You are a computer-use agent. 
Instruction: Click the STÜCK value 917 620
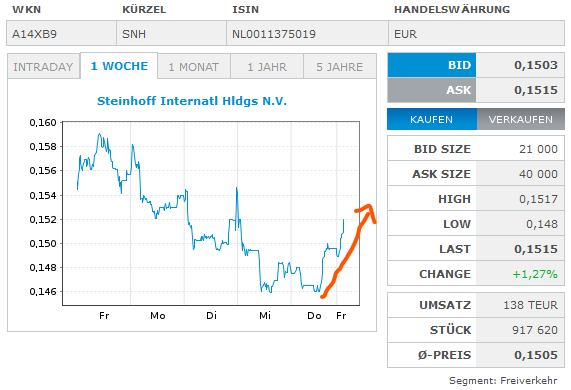(x=535, y=330)
